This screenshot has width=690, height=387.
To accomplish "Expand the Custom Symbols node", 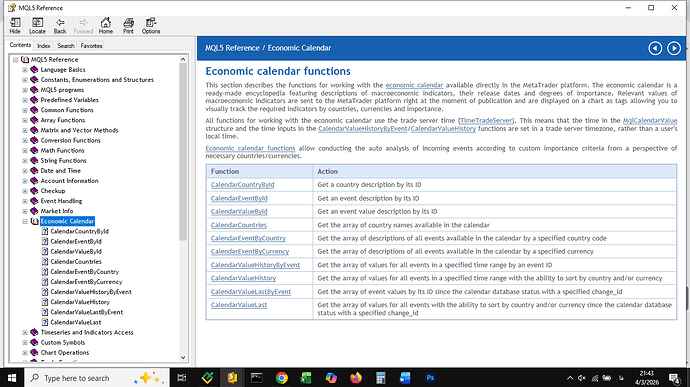I will click(25, 343).
